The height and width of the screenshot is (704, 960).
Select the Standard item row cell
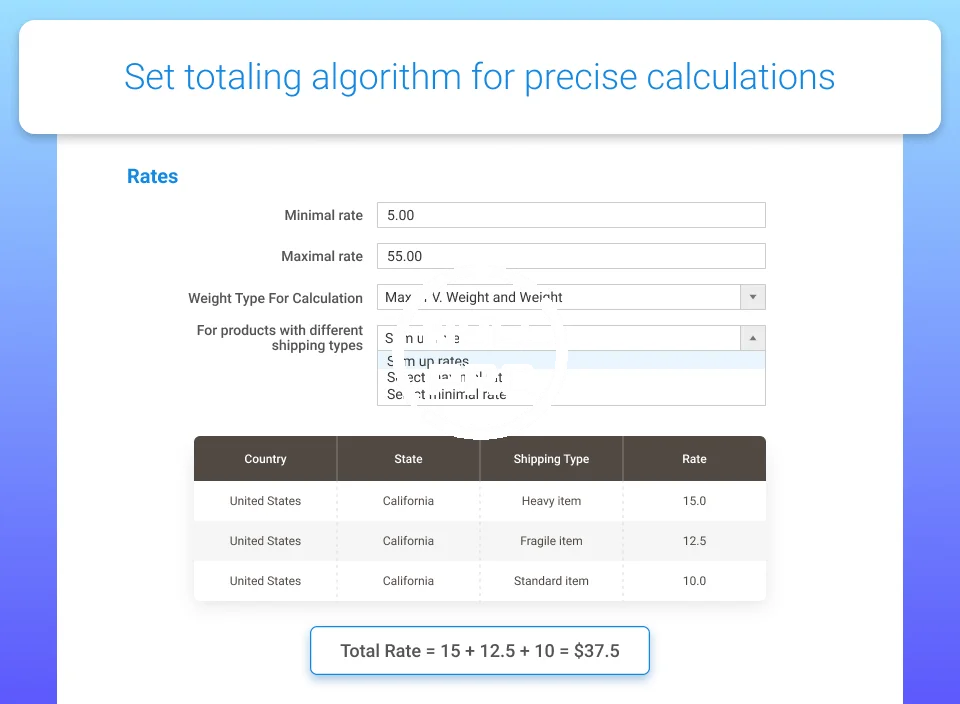[551, 581]
